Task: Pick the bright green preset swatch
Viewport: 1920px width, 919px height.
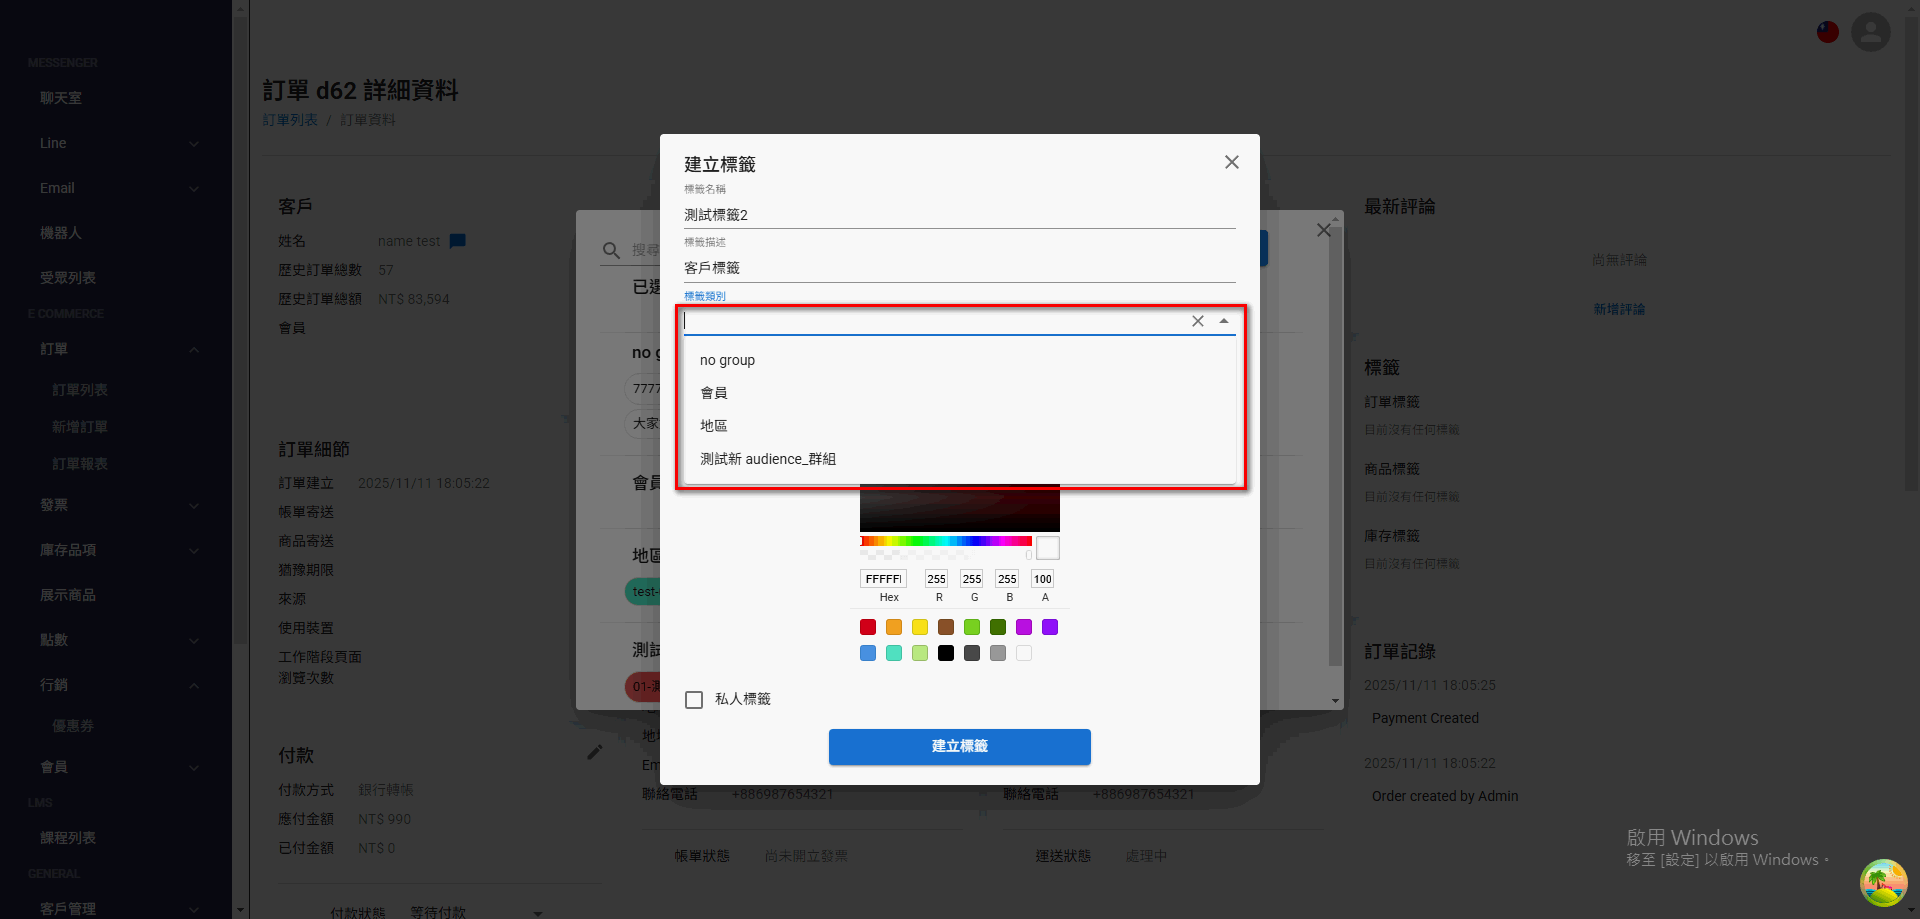Action: [972, 627]
